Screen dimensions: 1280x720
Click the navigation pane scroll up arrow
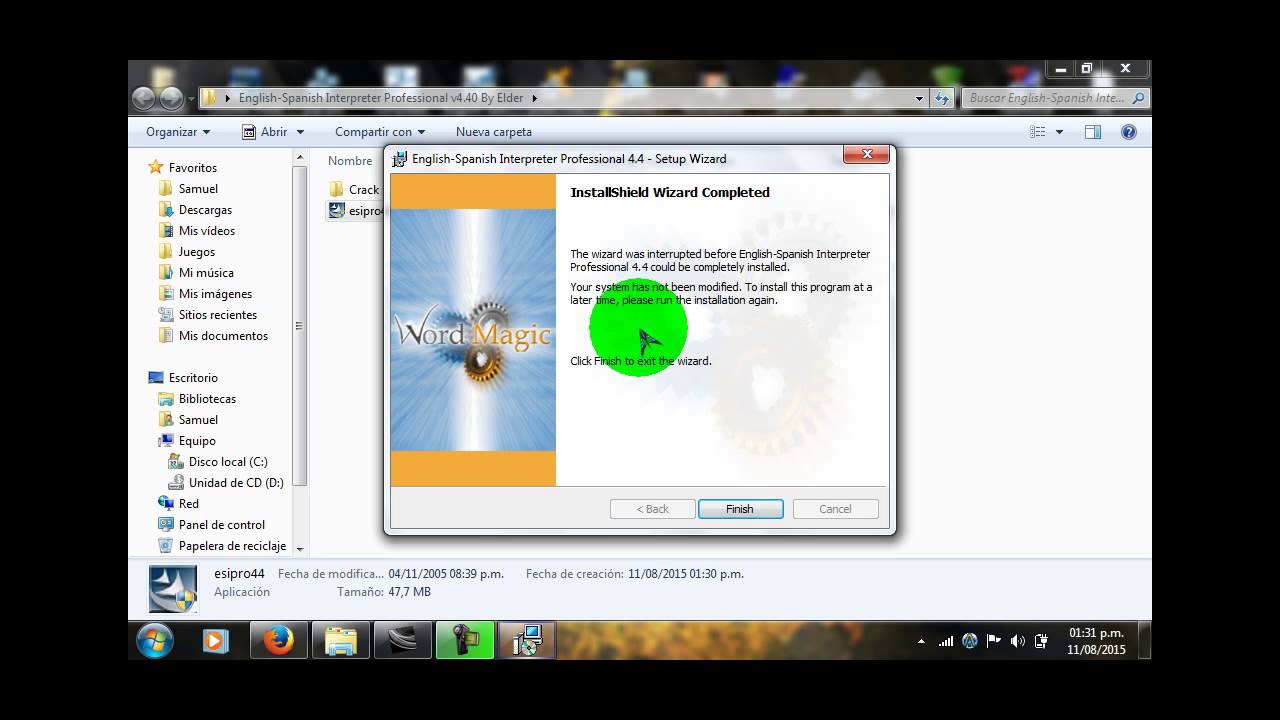[x=299, y=157]
